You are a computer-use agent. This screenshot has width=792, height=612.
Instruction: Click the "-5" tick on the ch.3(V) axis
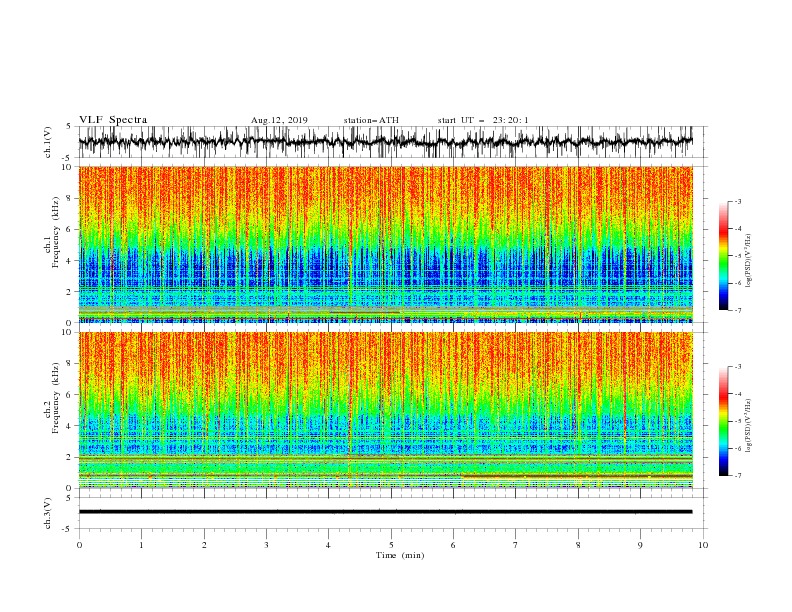coord(67,529)
